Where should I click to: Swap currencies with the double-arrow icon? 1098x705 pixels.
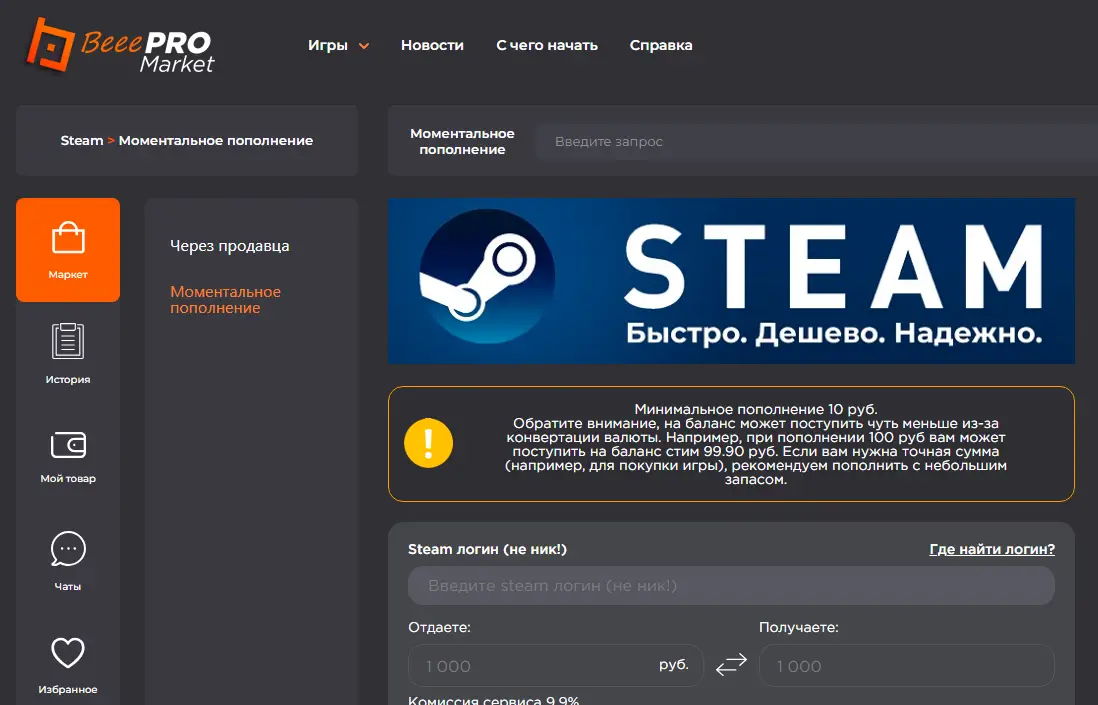[x=731, y=664]
